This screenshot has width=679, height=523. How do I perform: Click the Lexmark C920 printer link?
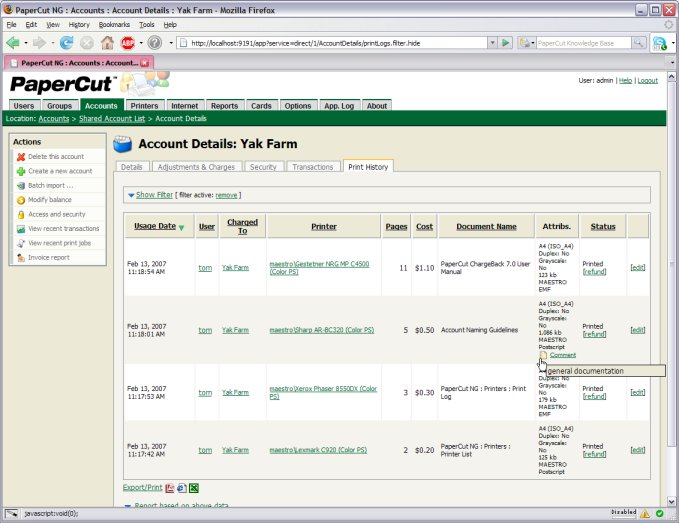click(318, 450)
